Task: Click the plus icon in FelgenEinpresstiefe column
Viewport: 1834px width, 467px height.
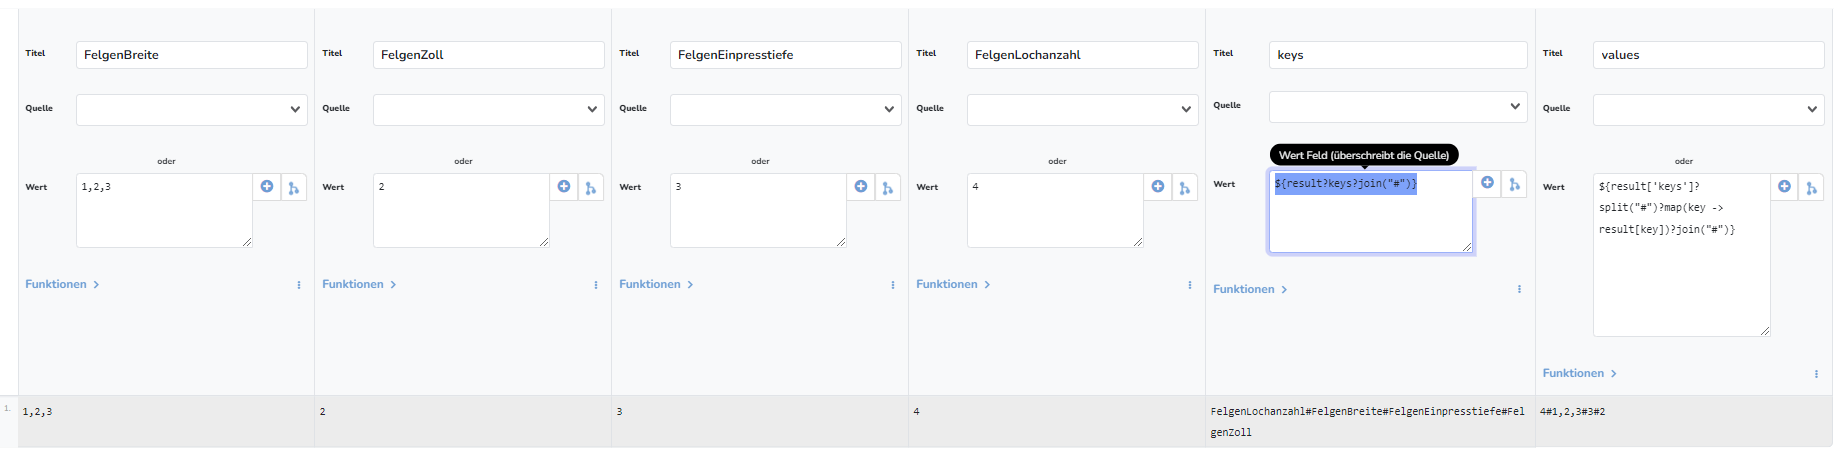Action: point(861,187)
